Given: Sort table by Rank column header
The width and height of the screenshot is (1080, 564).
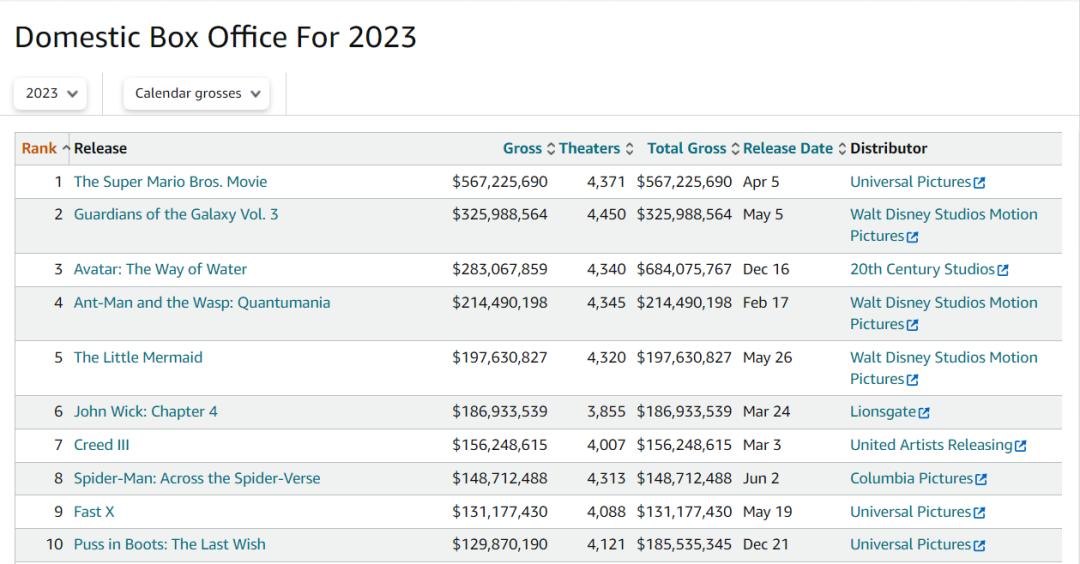Looking at the screenshot, I should (x=39, y=148).
